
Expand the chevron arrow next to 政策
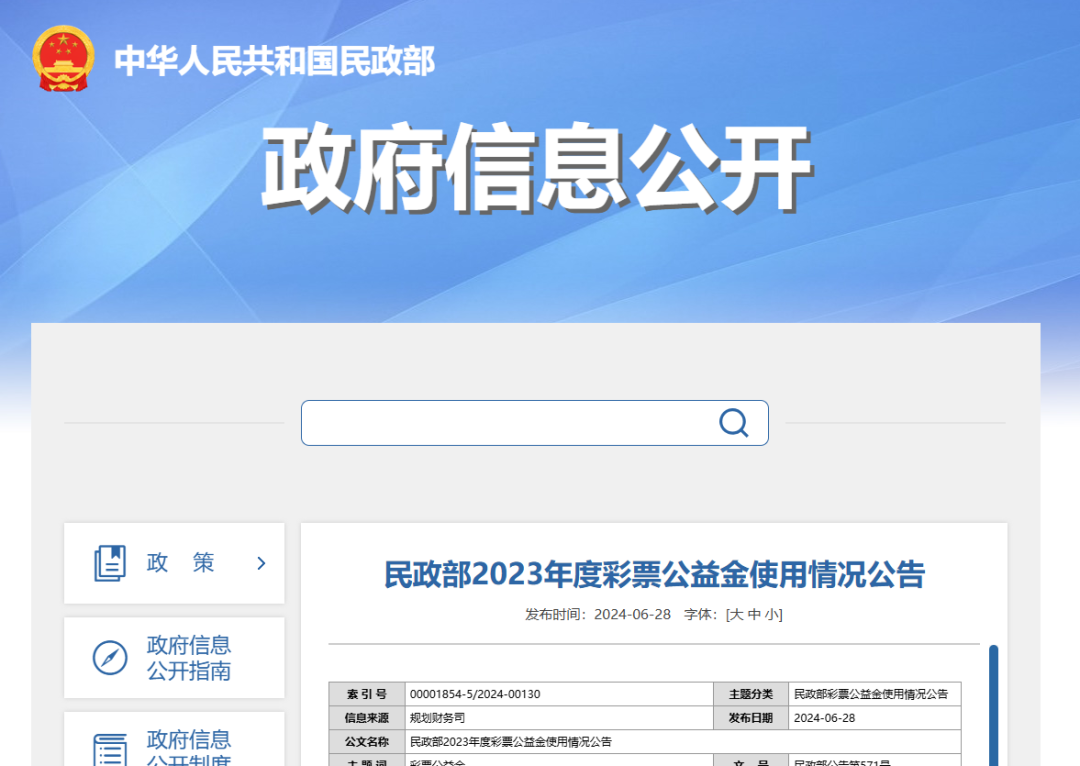pos(260,563)
